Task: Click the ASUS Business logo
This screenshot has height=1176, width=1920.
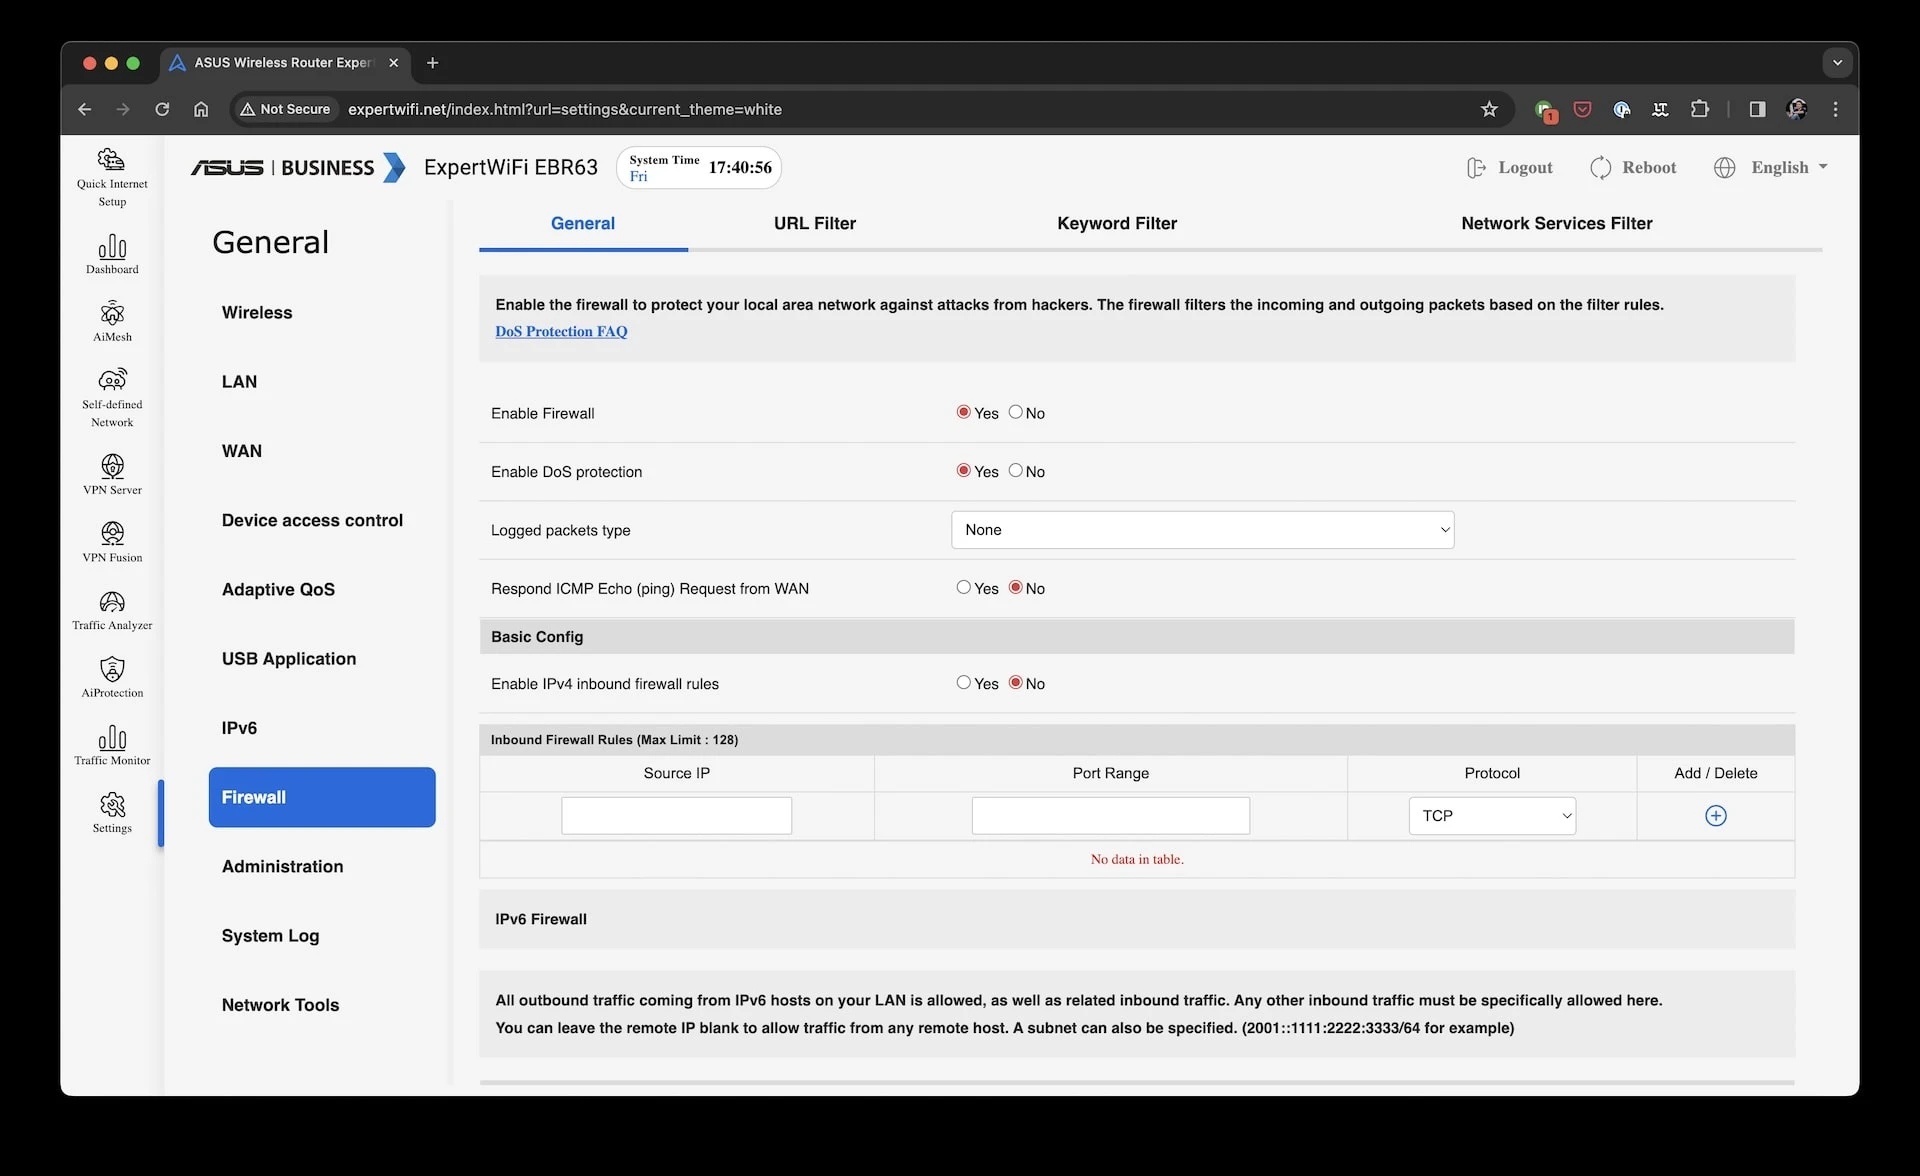Action: 298,167
